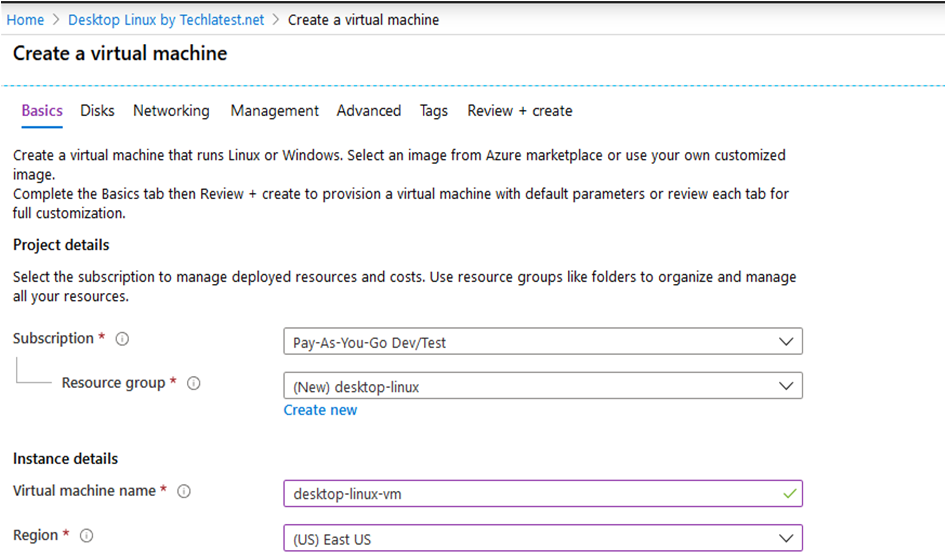Viewport: 946px width, 557px height.
Task: Click the Virtual machine name info icon
Action: 183,491
